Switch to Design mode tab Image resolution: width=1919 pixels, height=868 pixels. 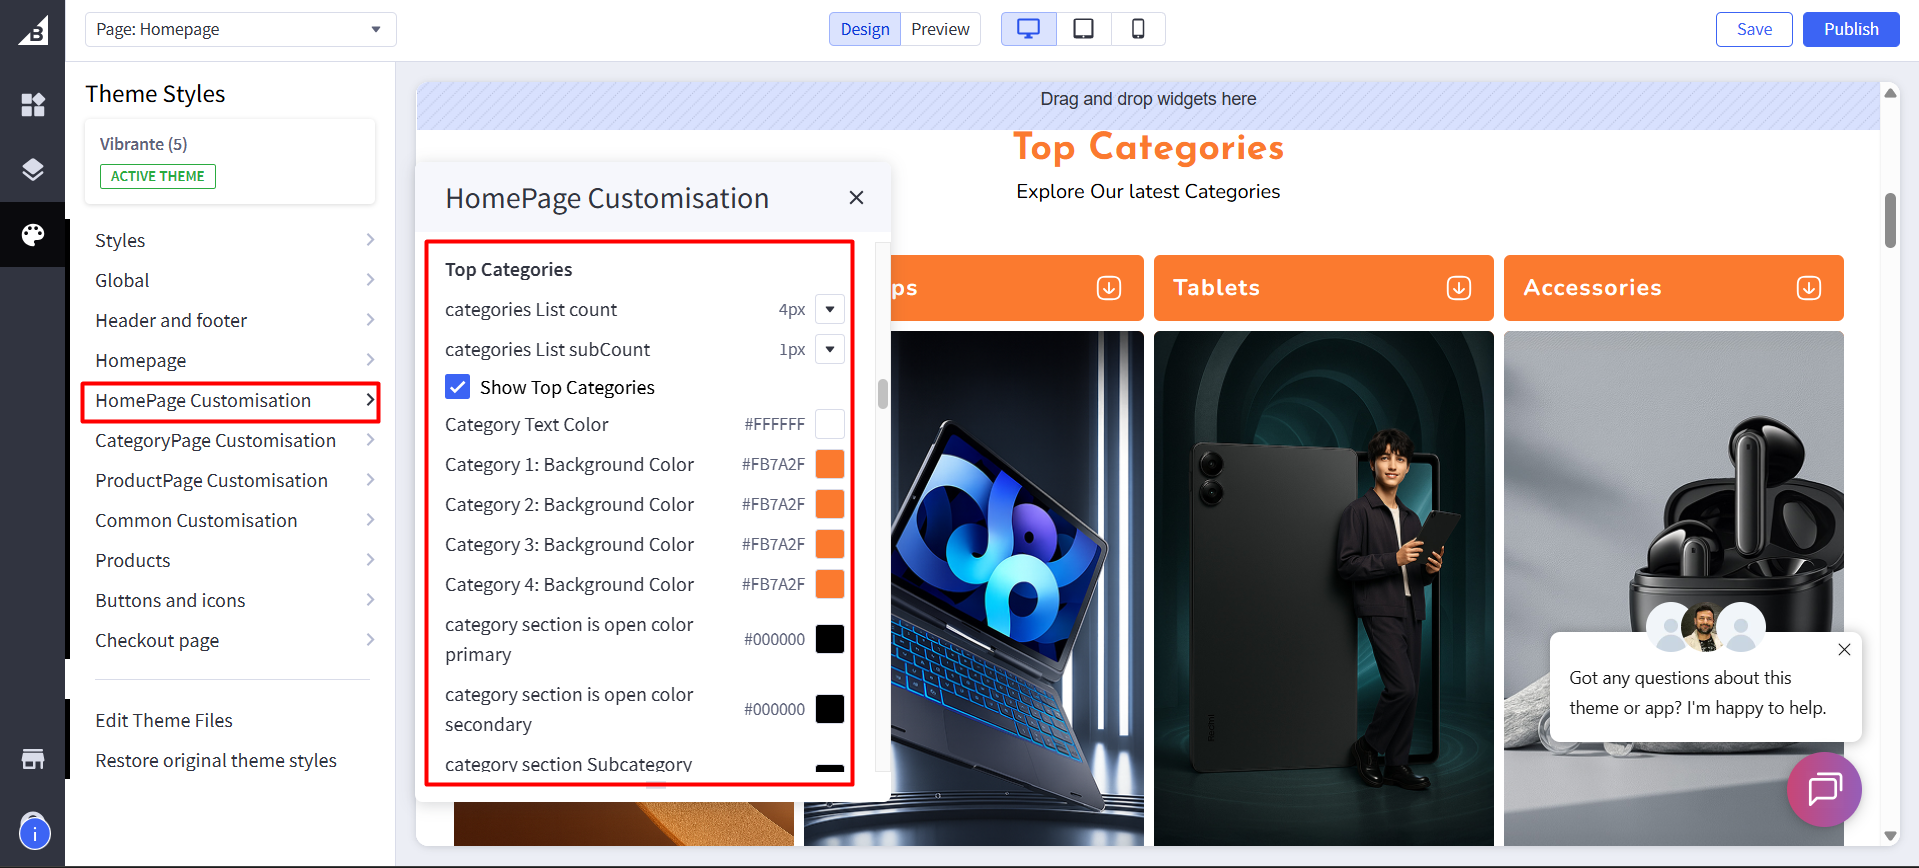[x=865, y=29]
